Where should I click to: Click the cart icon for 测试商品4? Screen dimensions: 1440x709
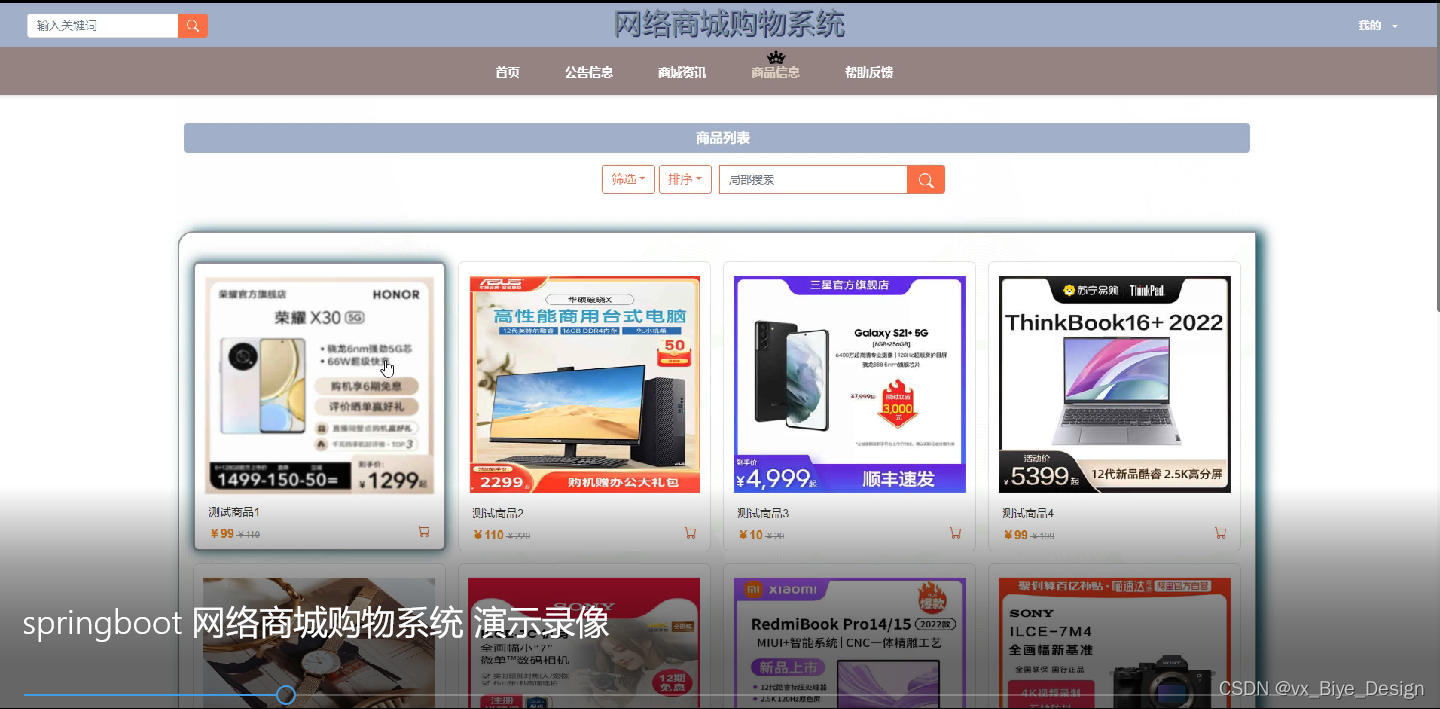1220,533
